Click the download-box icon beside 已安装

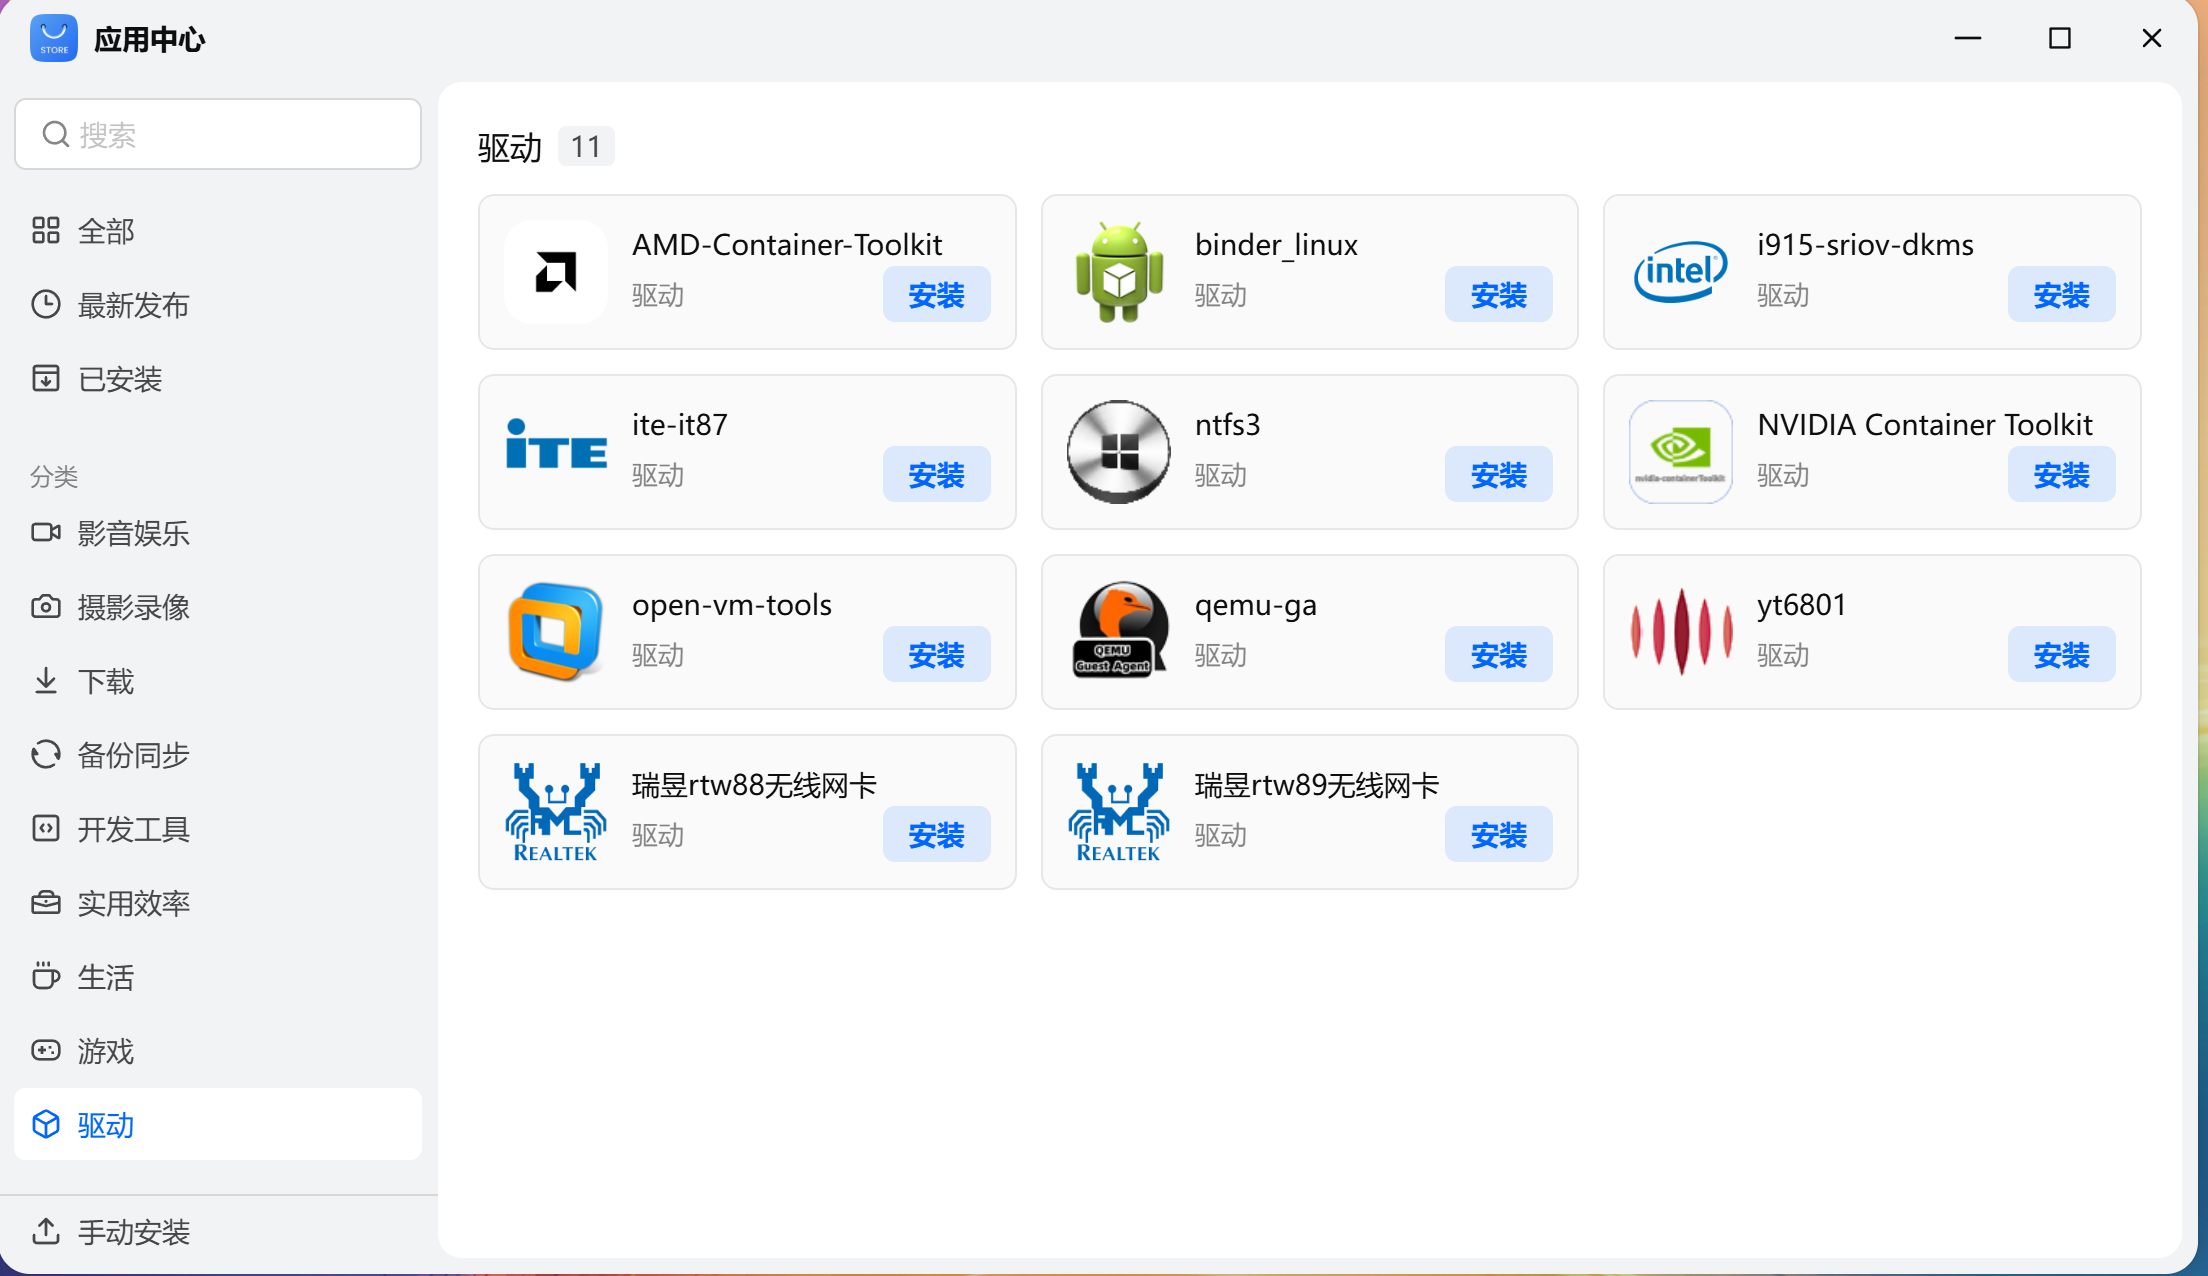pyautogui.click(x=46, y=379)
